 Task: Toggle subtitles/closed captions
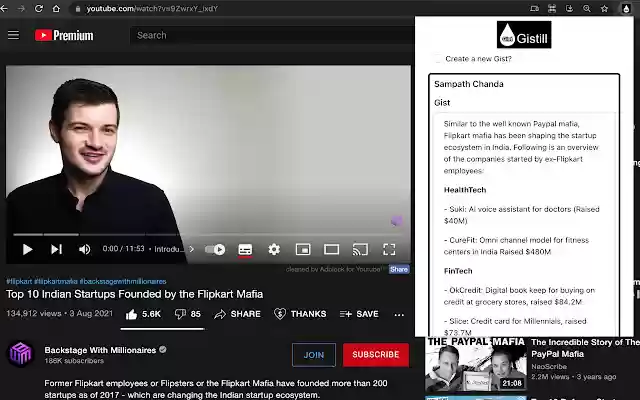coord(245,249)
